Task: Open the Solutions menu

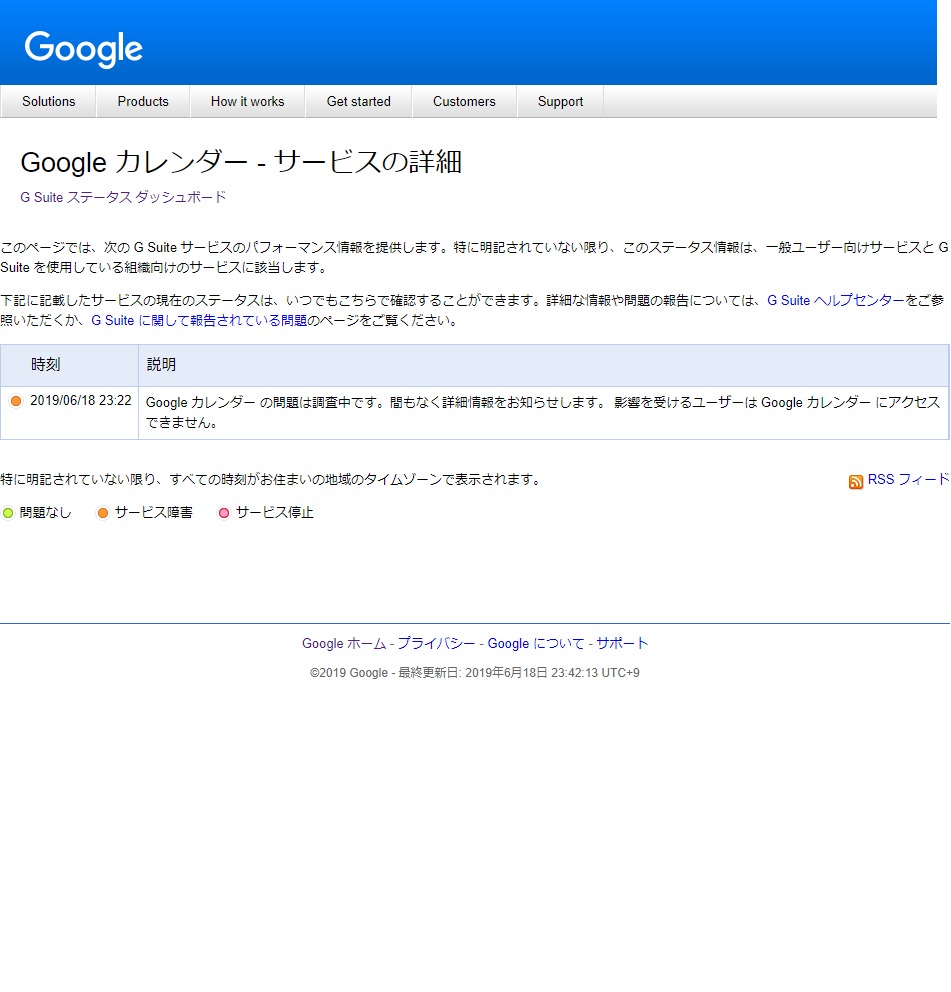Action: pos(48,101)
